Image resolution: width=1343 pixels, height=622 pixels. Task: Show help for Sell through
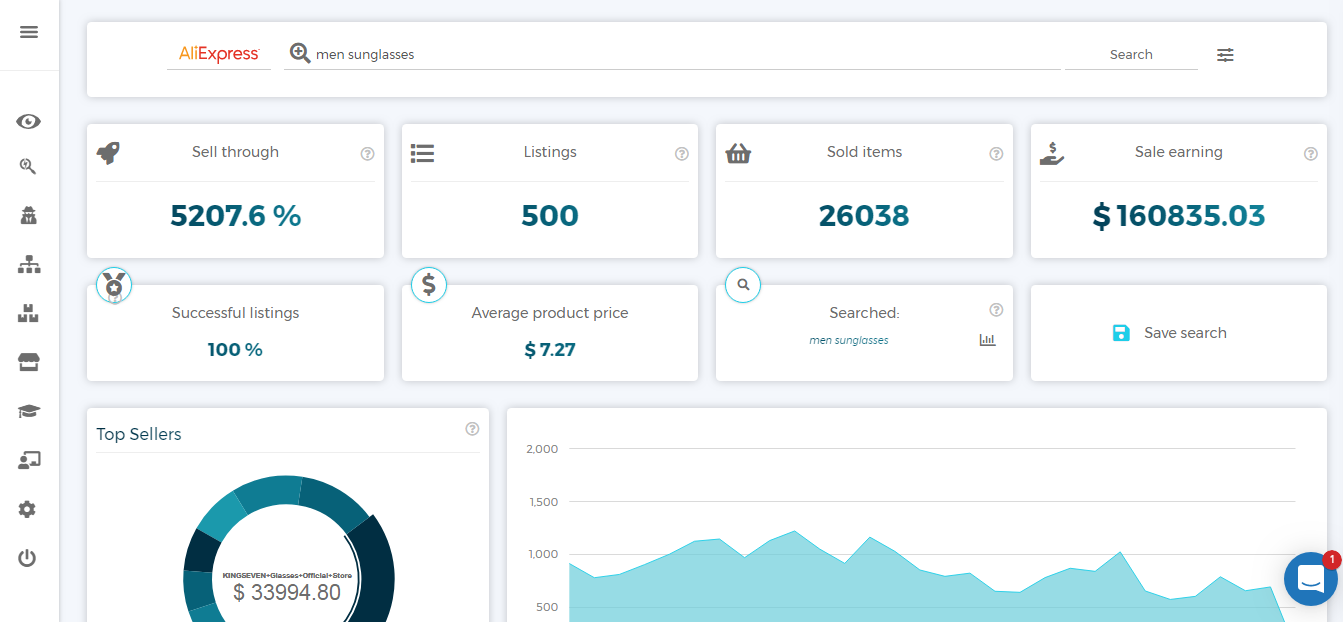pos(367,154)
